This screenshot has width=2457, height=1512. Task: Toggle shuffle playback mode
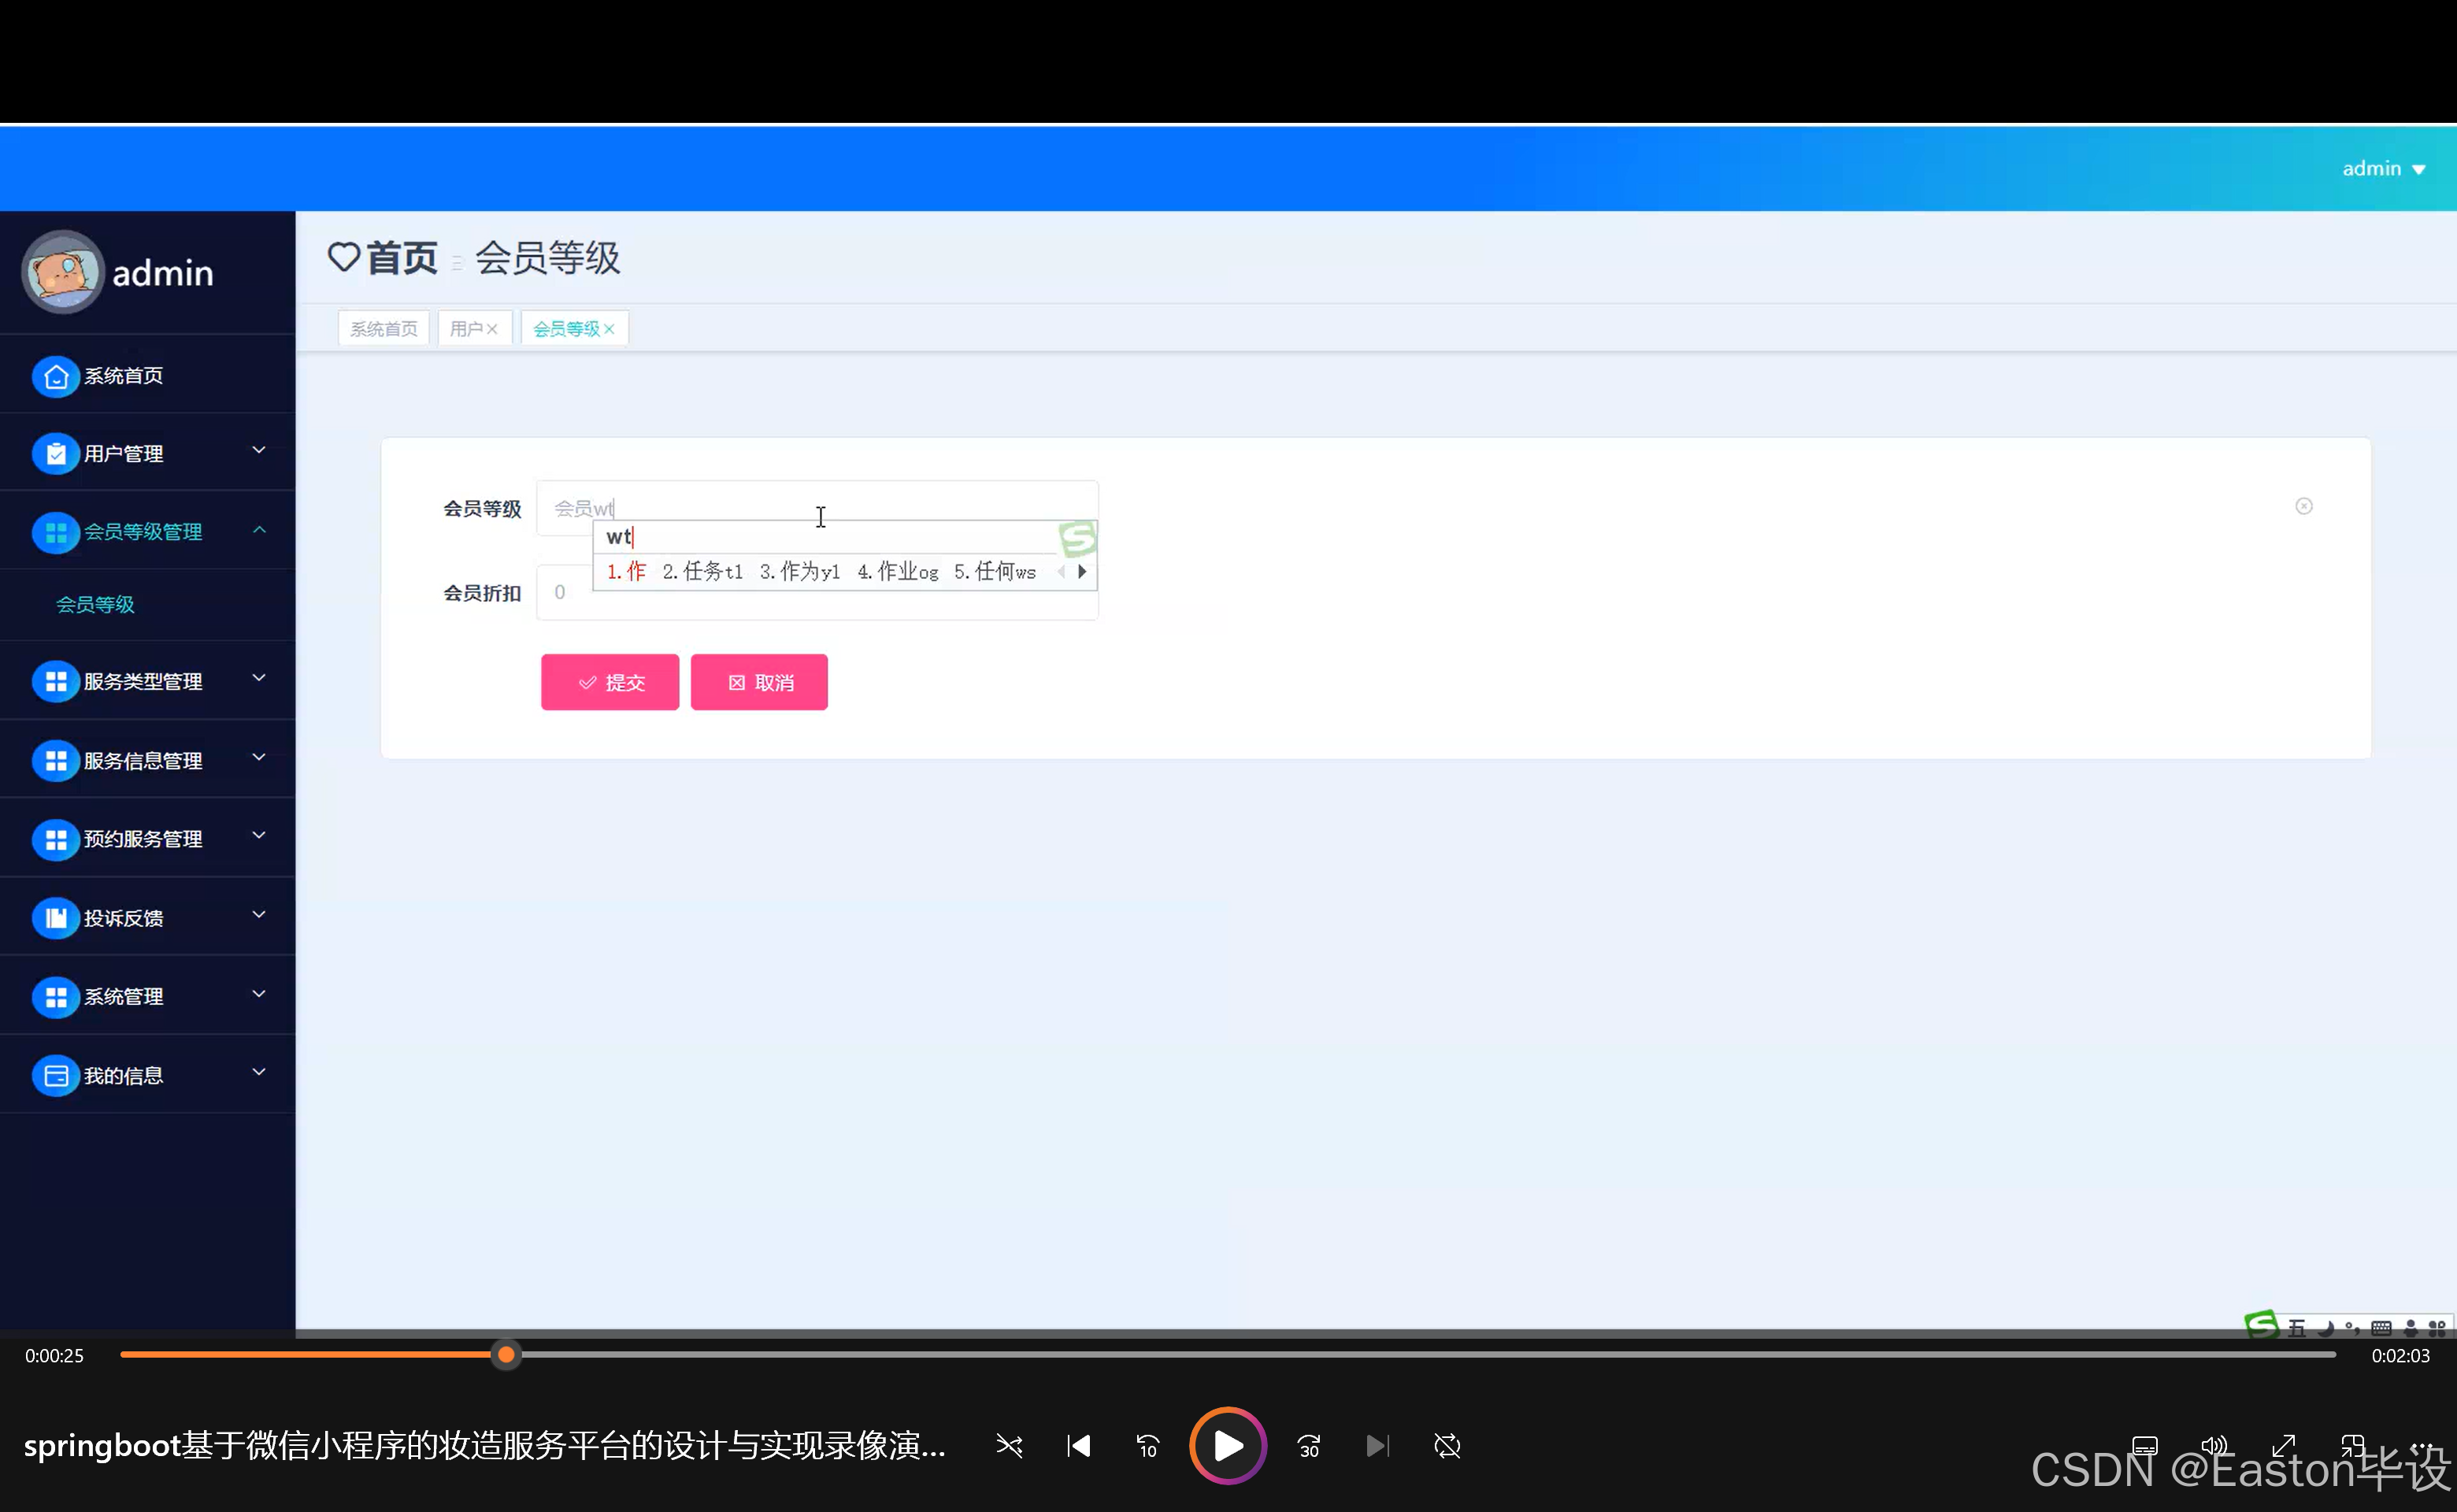point(1009,1446)
